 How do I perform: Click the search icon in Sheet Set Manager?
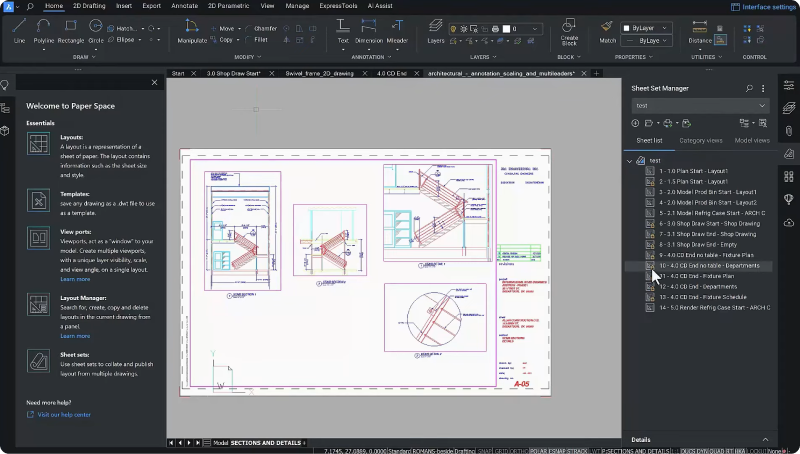(750, 88)
